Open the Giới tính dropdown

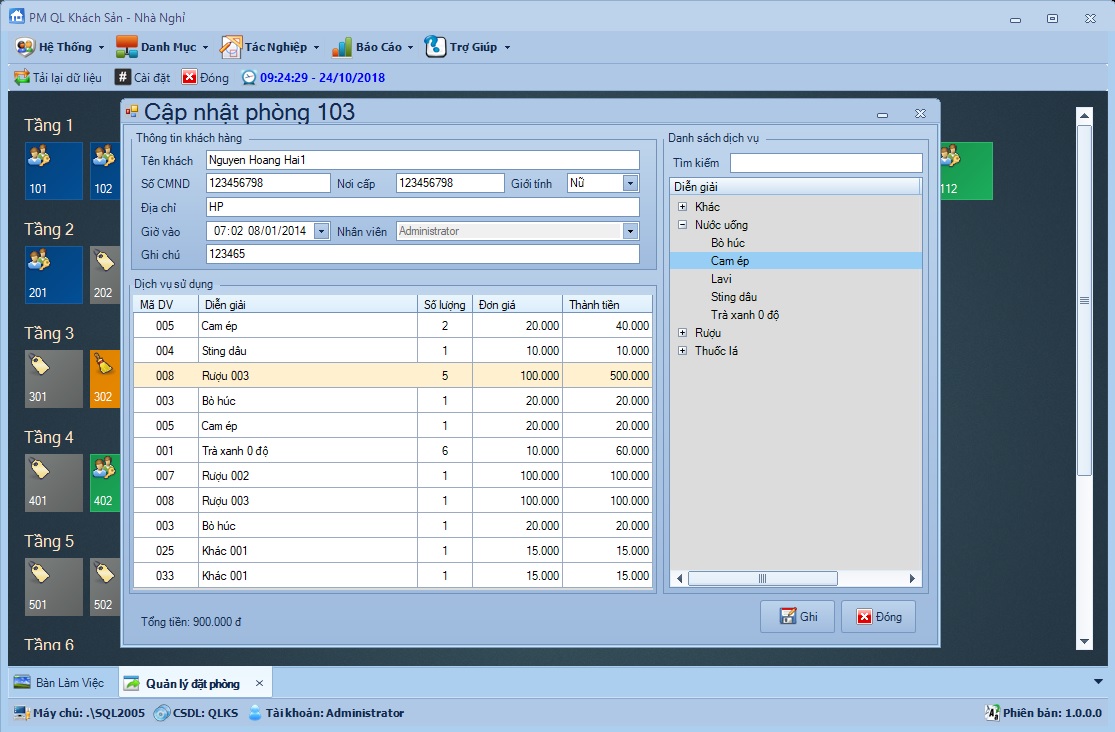click(629, 183)
